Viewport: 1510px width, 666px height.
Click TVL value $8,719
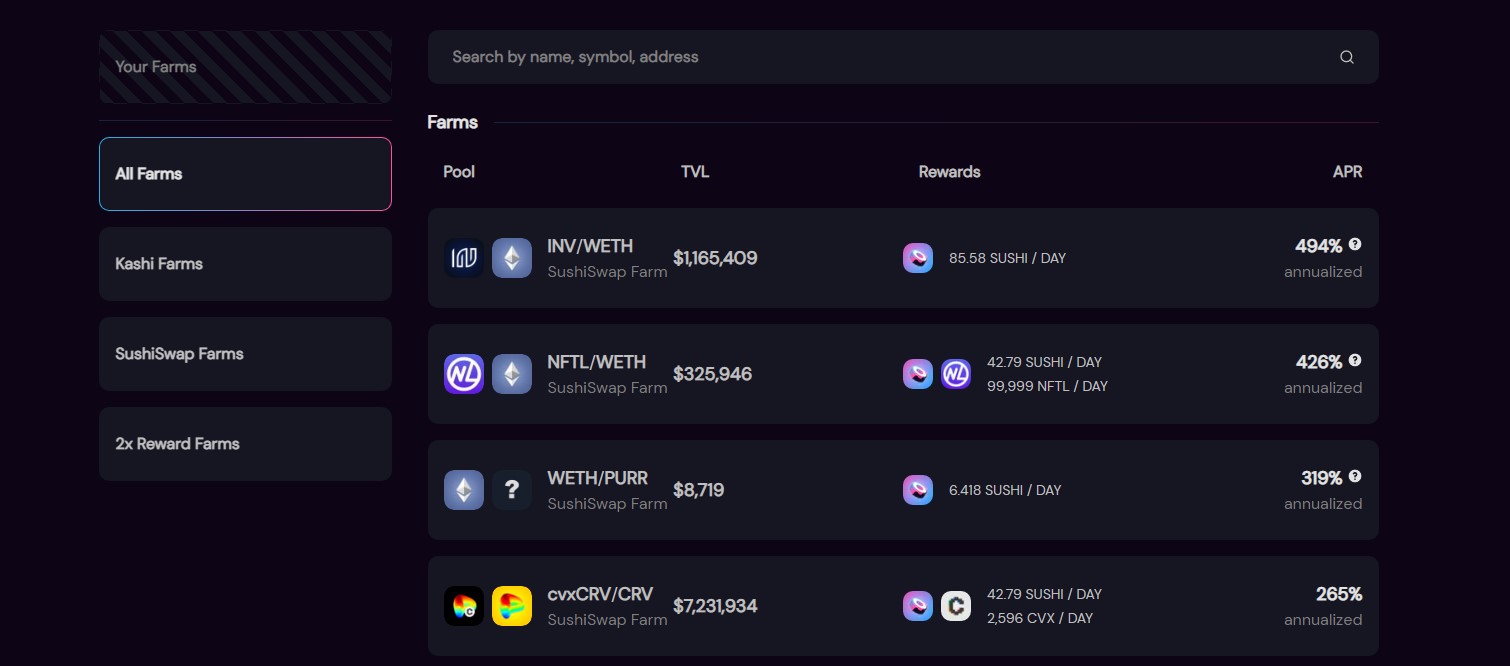(x=698, y=490)
